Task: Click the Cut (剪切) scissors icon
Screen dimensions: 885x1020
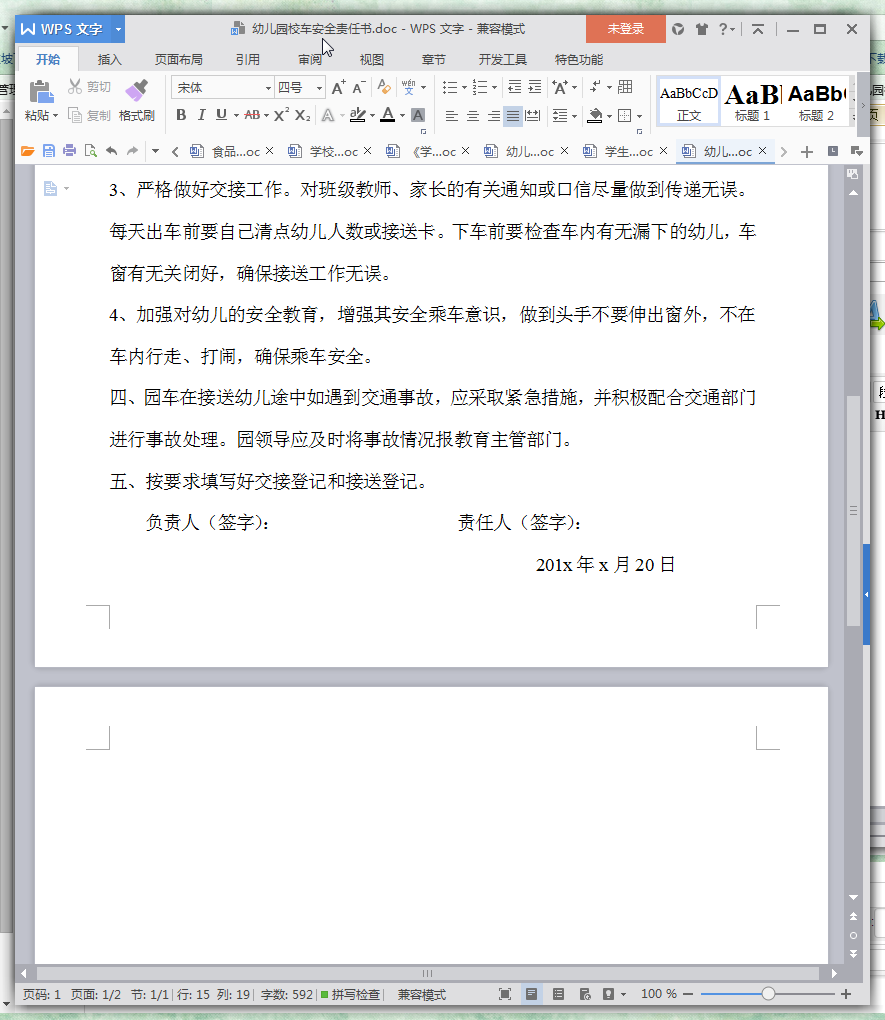Action: pos(75,87)
